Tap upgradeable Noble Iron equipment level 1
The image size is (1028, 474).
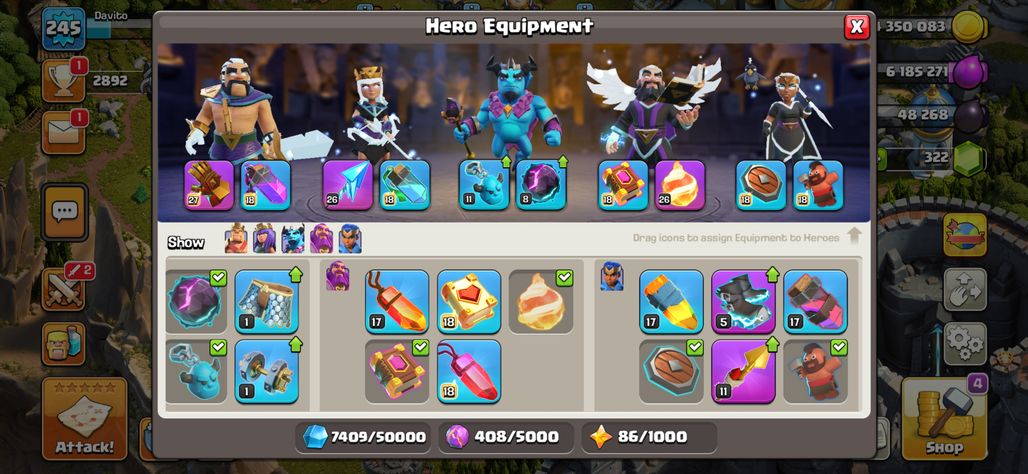pyautogui.click(x=266, y=371)
